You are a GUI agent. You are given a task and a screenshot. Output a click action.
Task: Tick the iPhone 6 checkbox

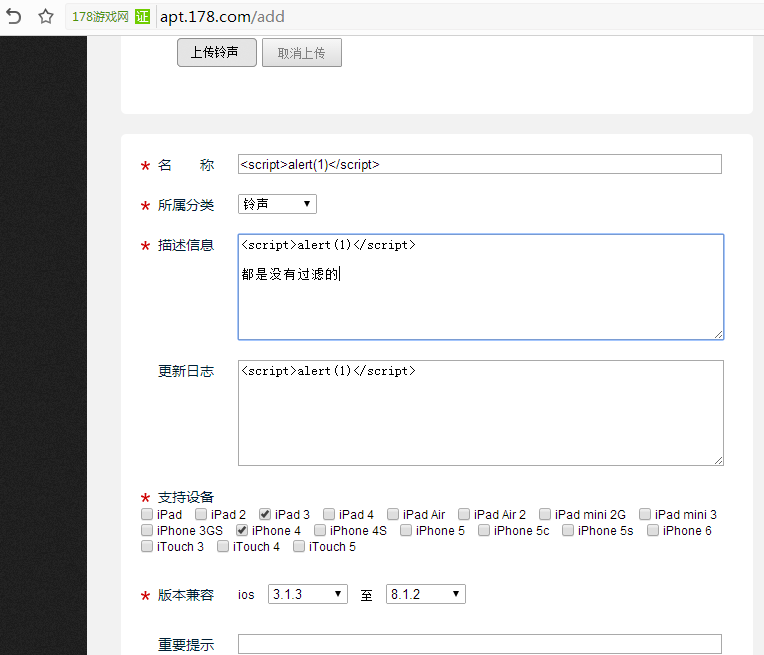[x=652, y=530]
